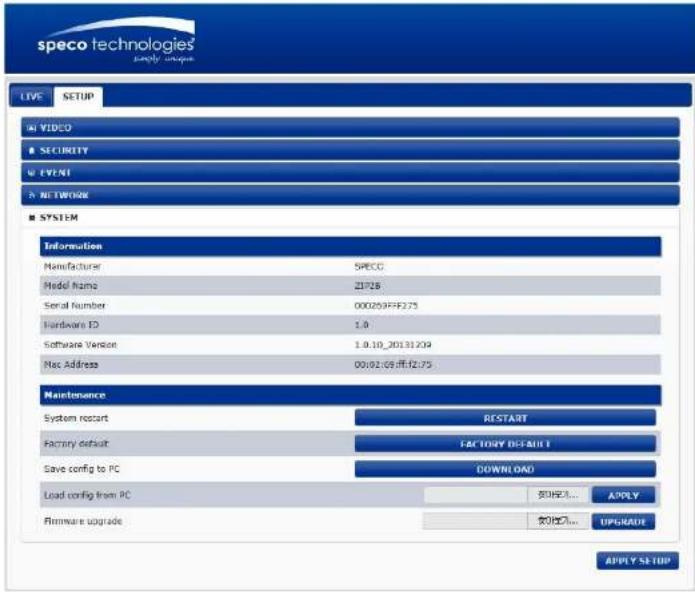This screenshot has height=592, width=695.
Task: Click the Firmware upgrade label
Action: point(83,522)
